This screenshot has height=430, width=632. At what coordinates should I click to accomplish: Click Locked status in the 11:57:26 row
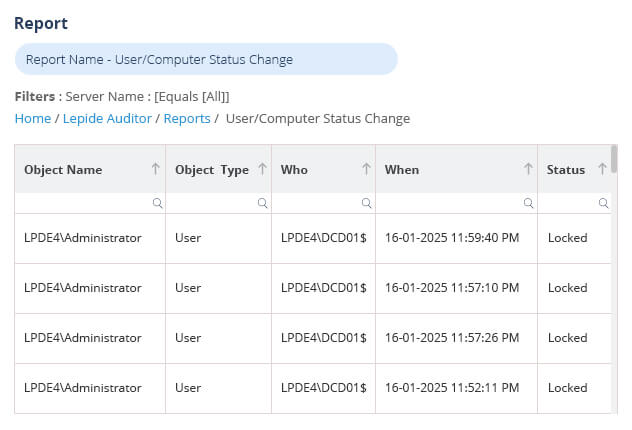click(568, 338)
